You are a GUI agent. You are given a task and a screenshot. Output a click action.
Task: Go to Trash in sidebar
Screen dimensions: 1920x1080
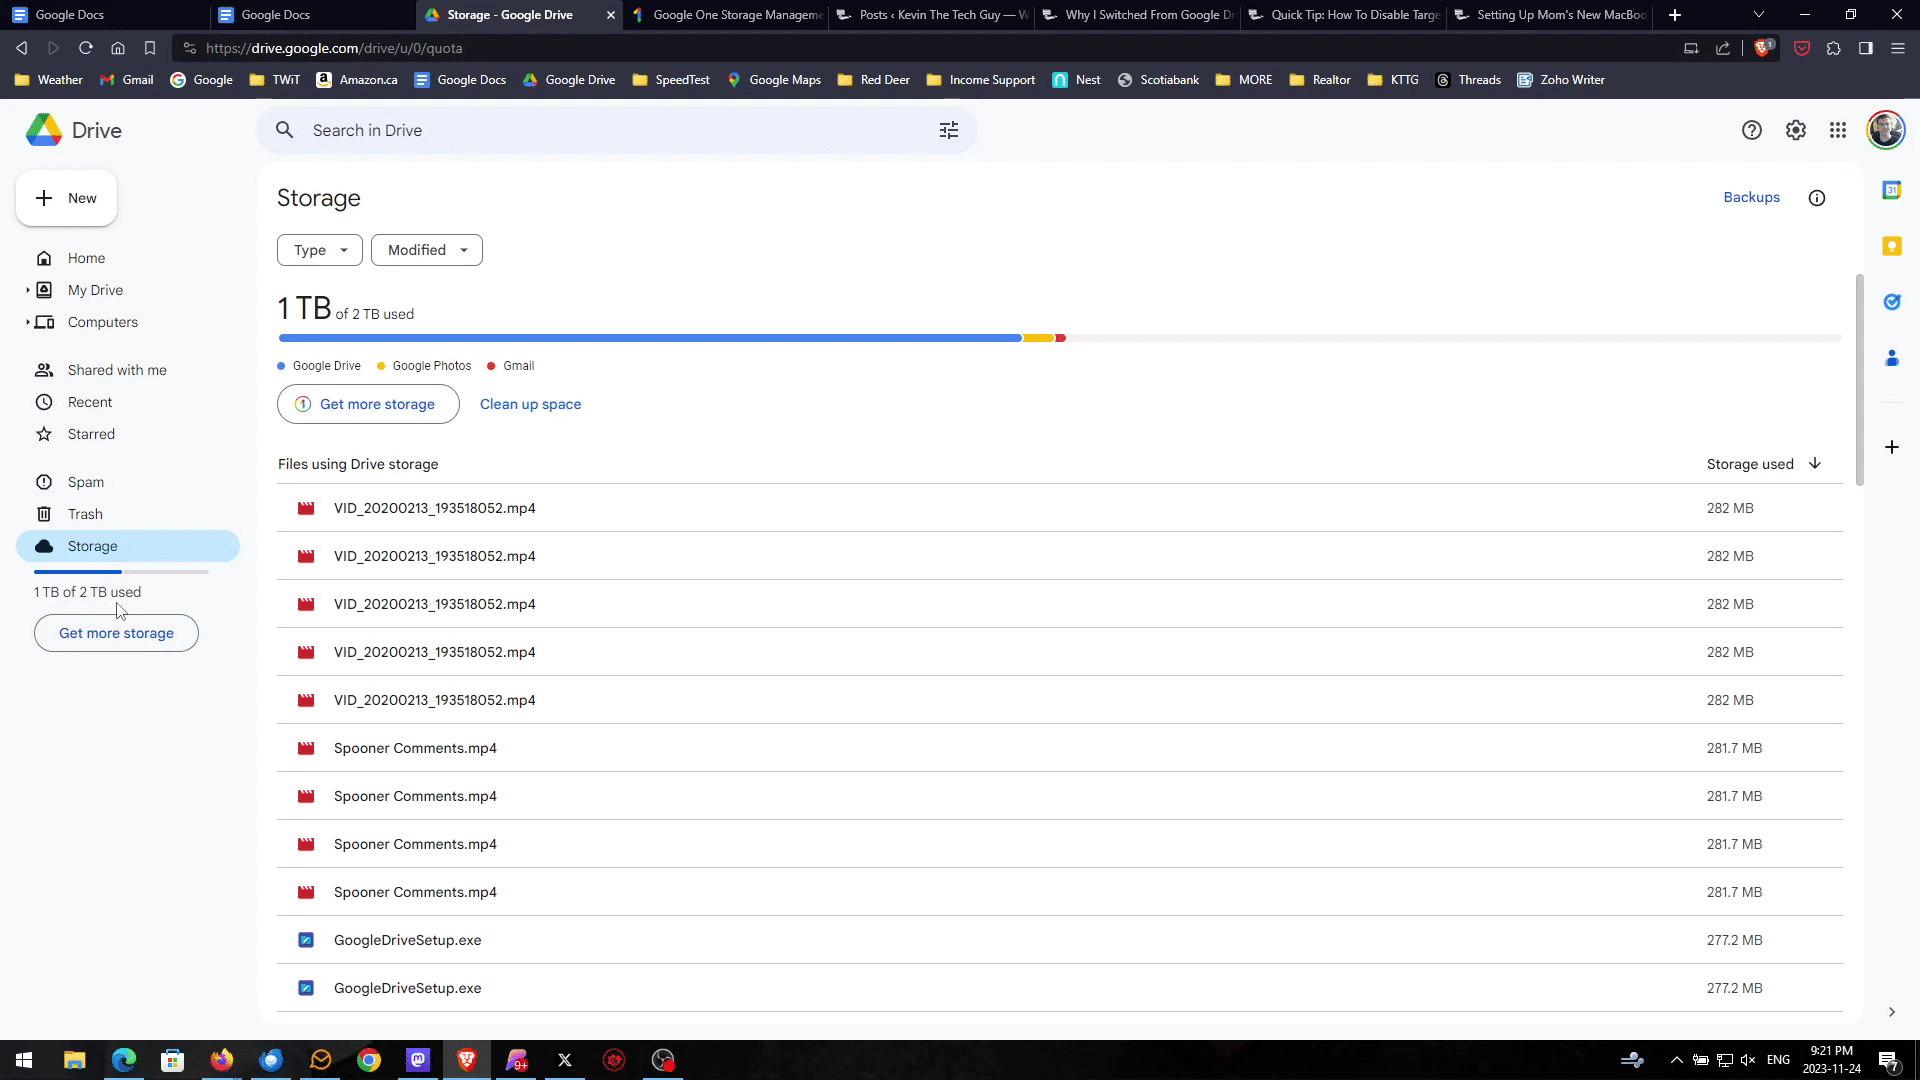pos(85,514)
